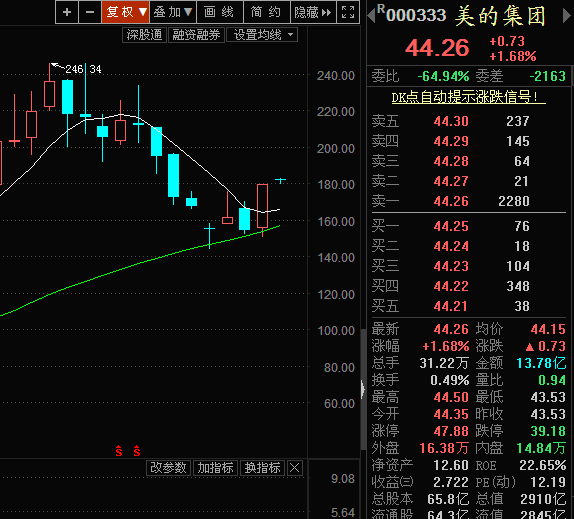Expand the 叠加 overlay dropdown
This screenshot has height=519, width=574.
tap(173, 12)
